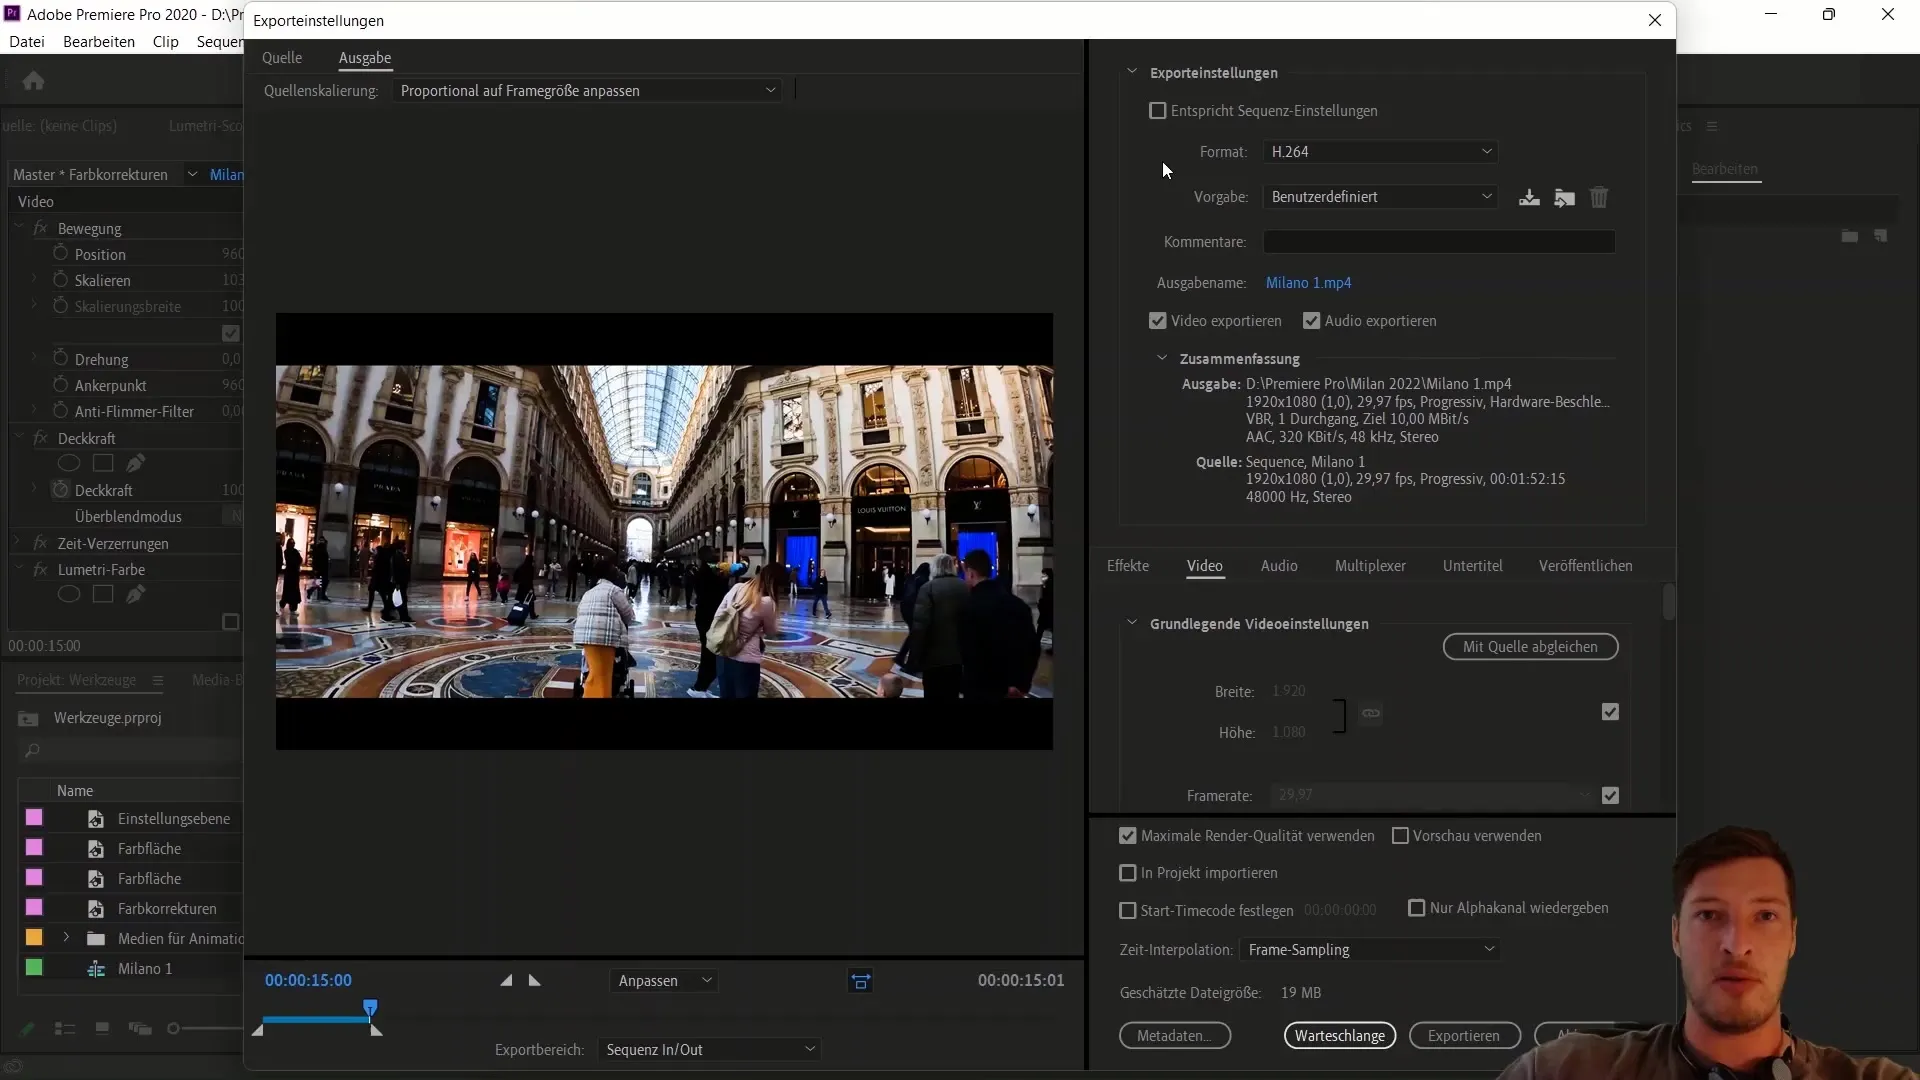Toggle aspect ratio correction icon under preview

pyautogui.click(x=861, y=981)
